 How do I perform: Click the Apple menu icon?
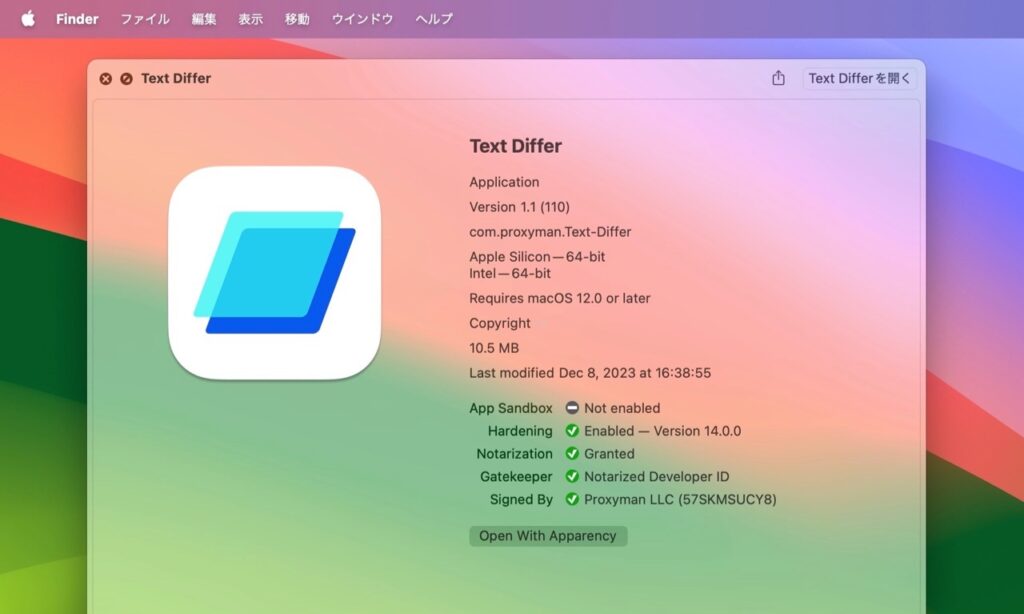tap(27, 18)
